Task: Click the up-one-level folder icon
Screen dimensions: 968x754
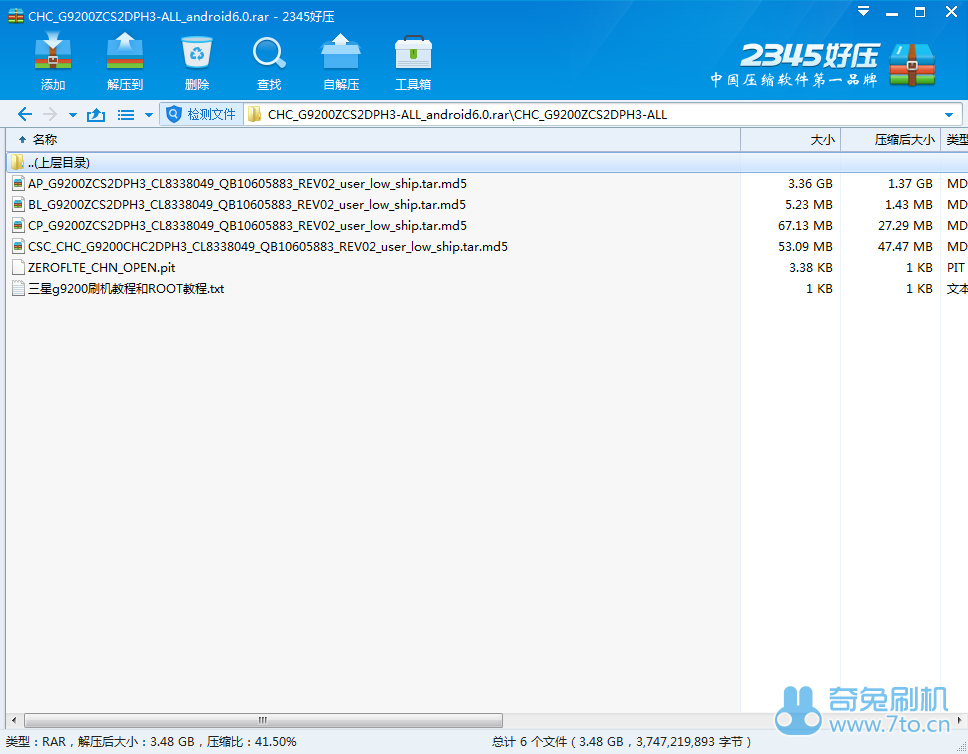Action: 96,114
